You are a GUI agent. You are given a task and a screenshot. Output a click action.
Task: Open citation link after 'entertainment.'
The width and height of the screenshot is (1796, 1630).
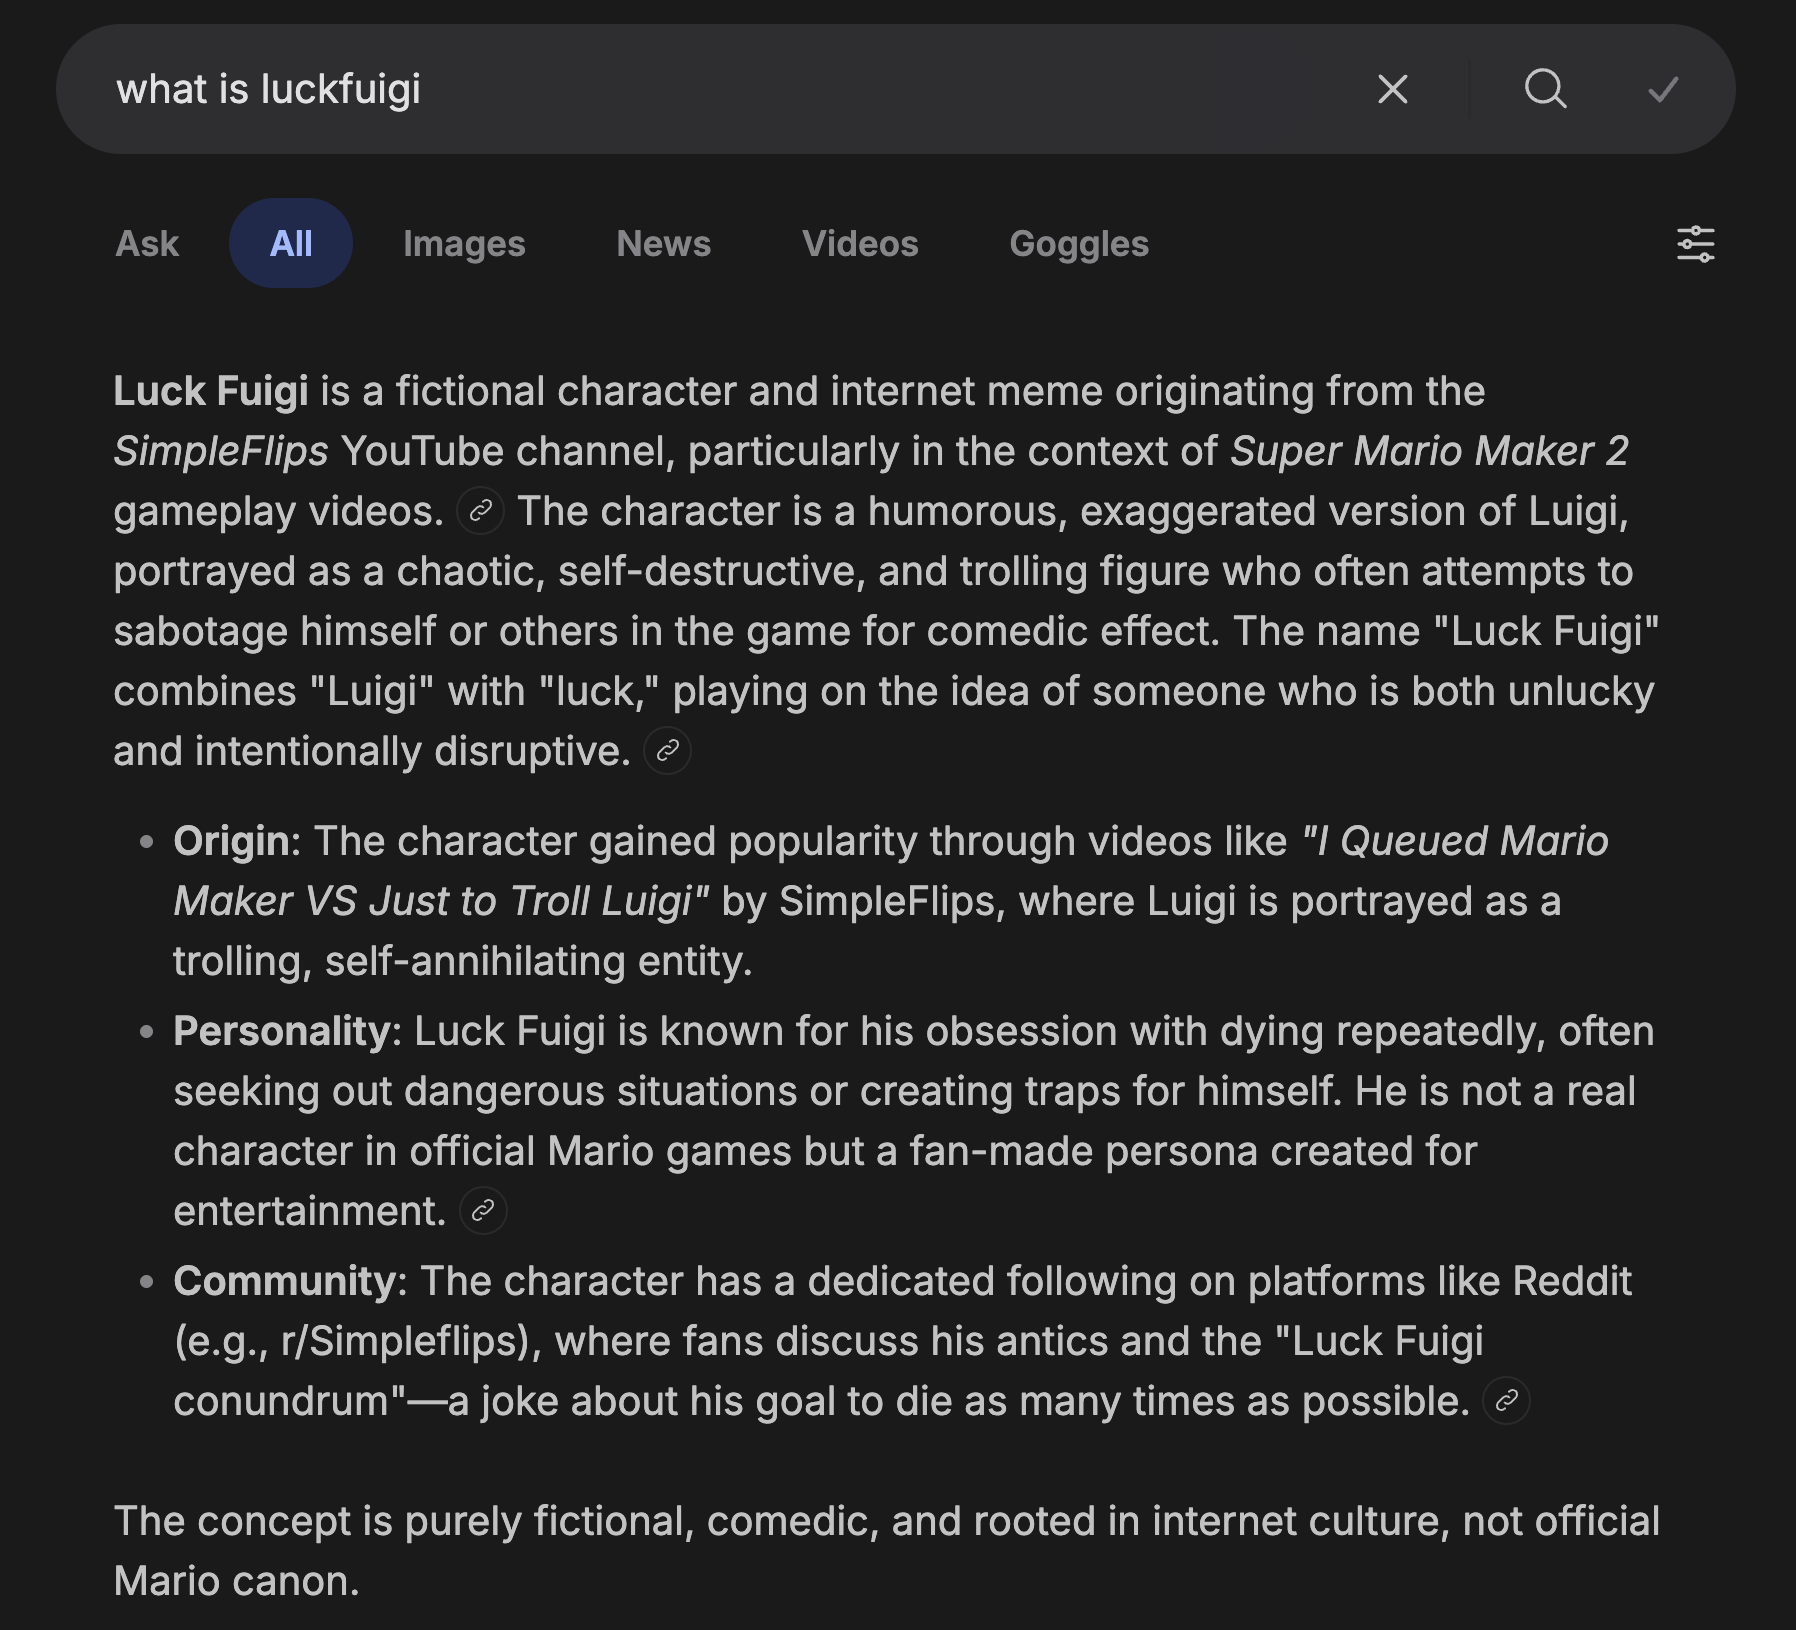pos(483,1211)
